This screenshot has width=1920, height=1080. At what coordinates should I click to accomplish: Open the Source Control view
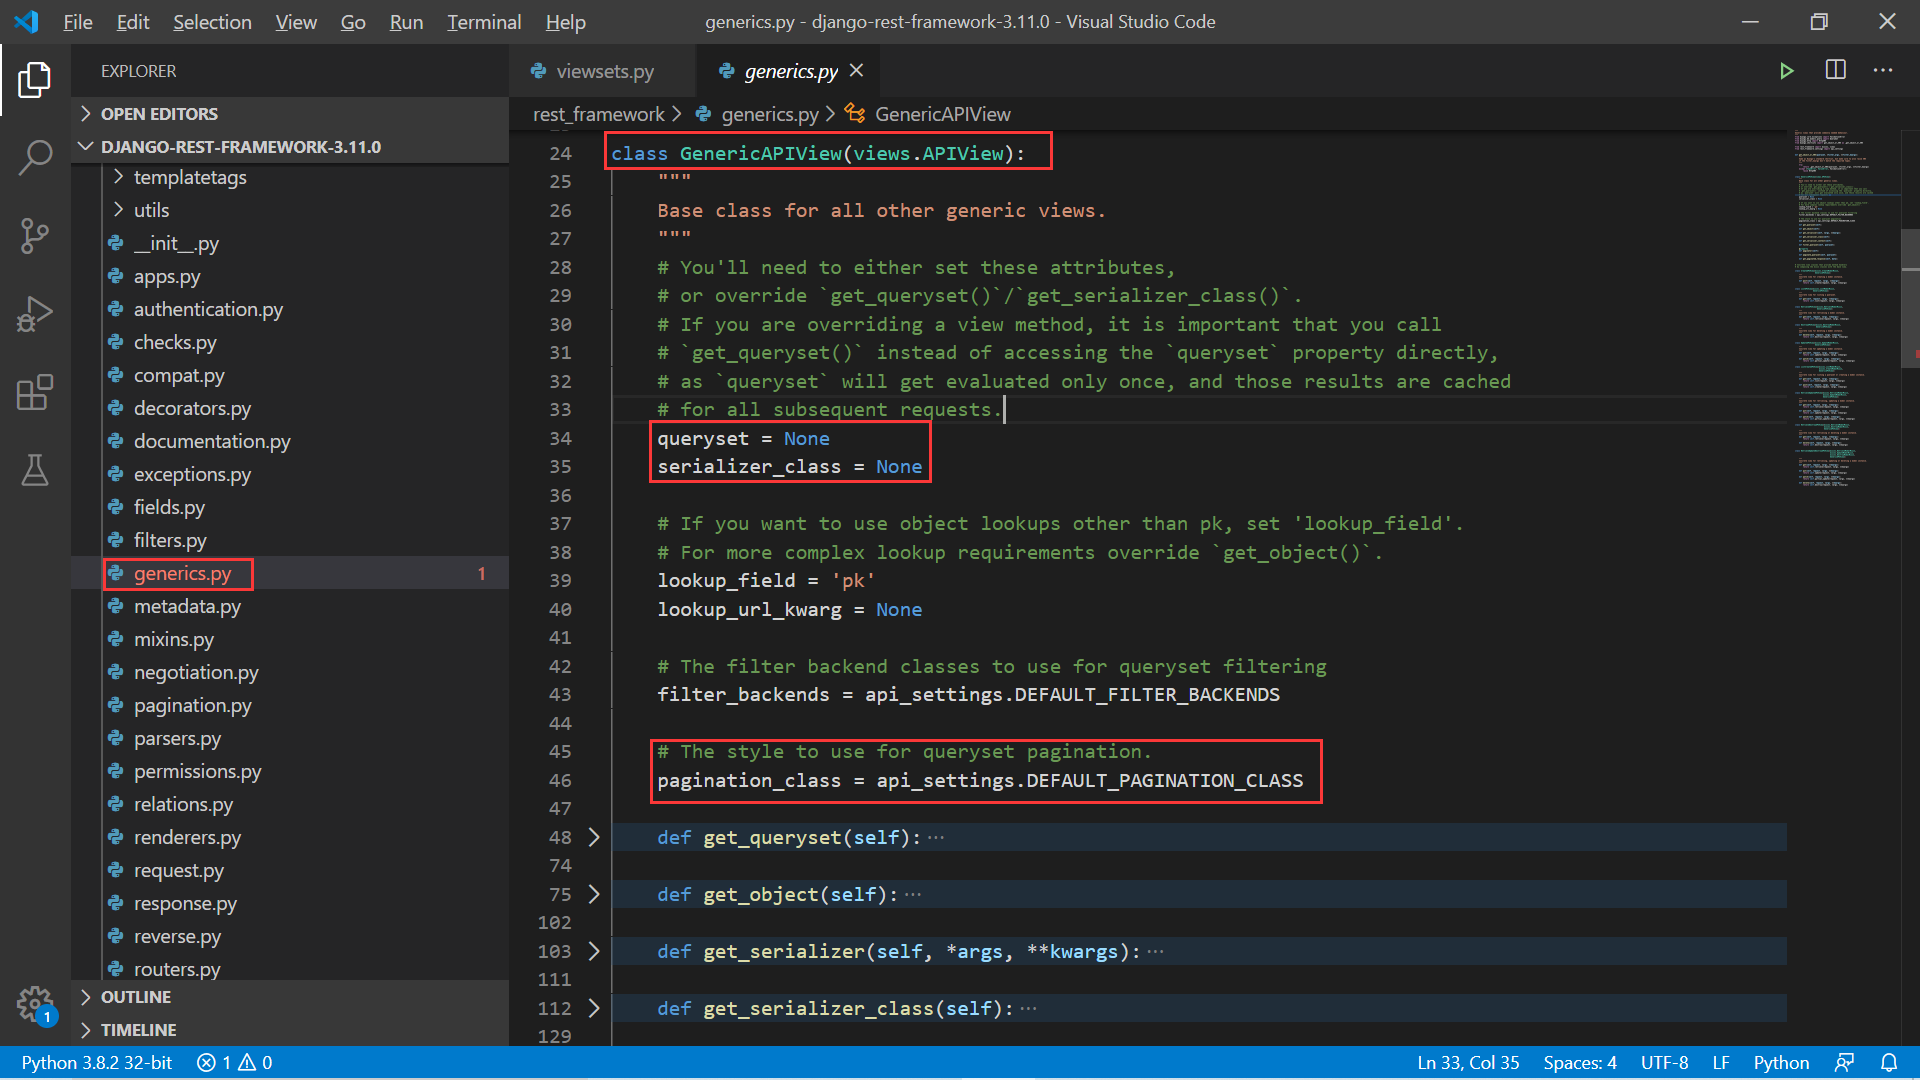(35, 236)
